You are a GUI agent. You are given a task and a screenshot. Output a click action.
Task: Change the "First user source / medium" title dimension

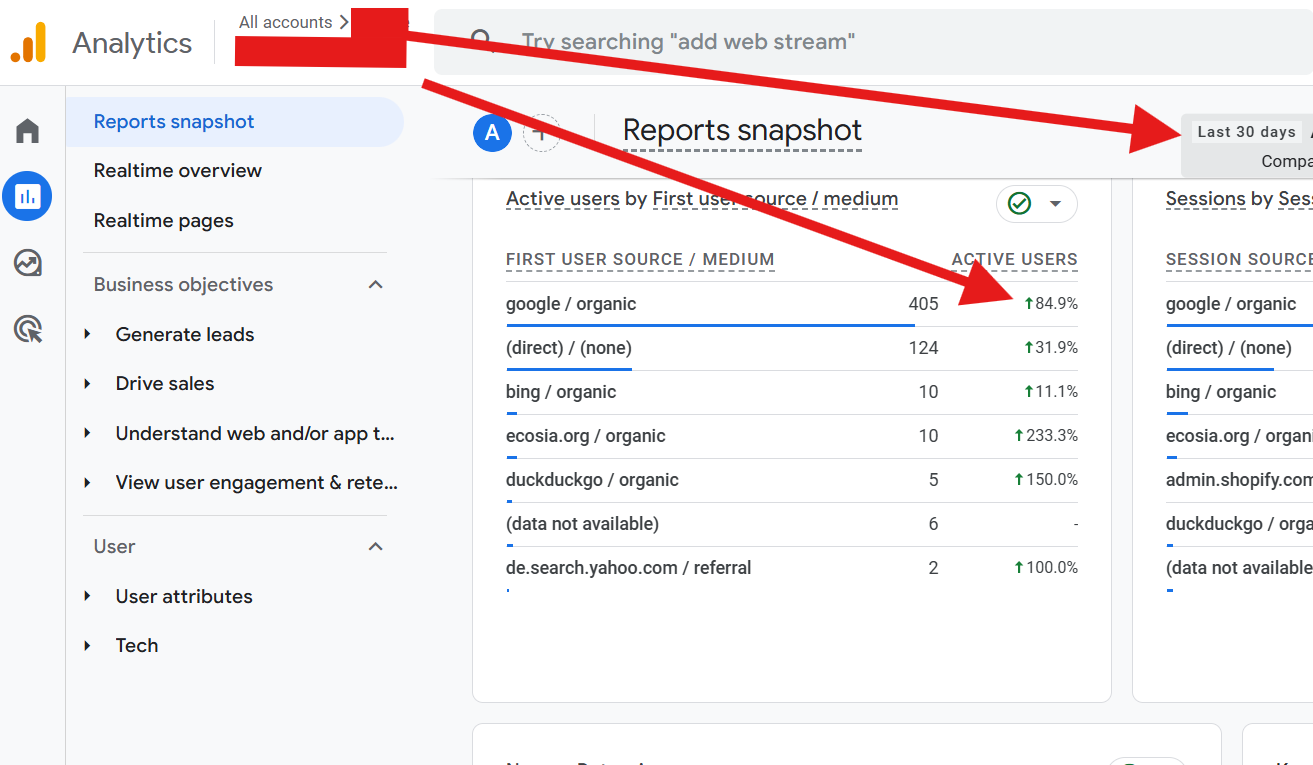[775, 199]
